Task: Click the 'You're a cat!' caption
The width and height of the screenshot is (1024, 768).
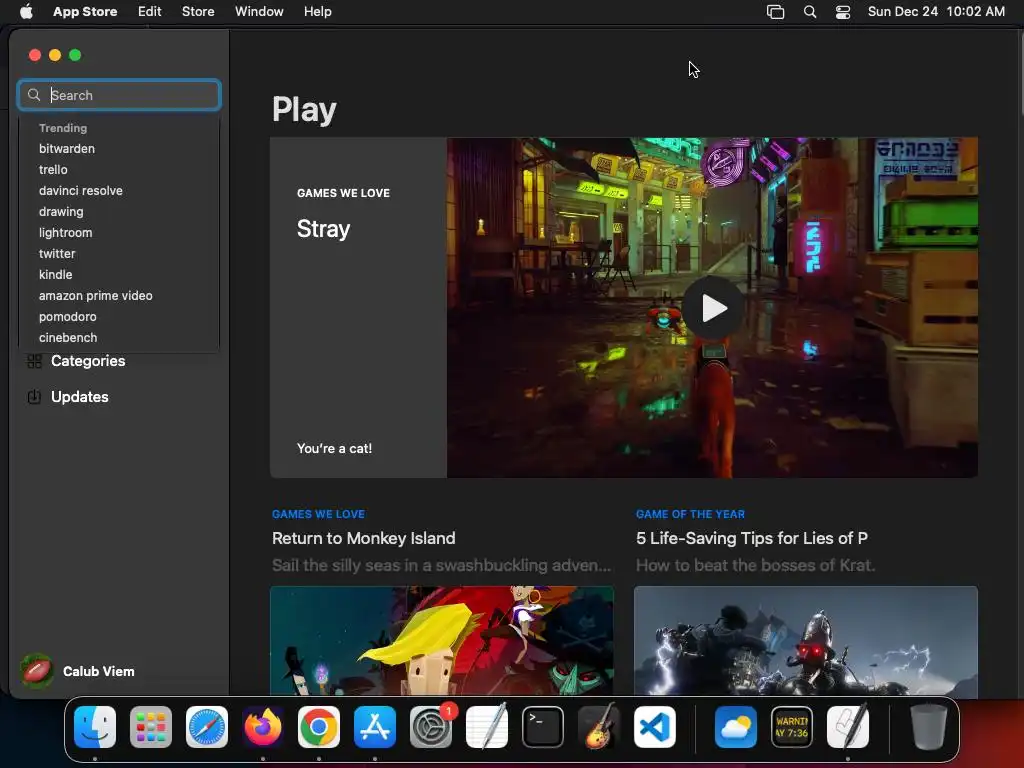Action: tap(334, 449)
